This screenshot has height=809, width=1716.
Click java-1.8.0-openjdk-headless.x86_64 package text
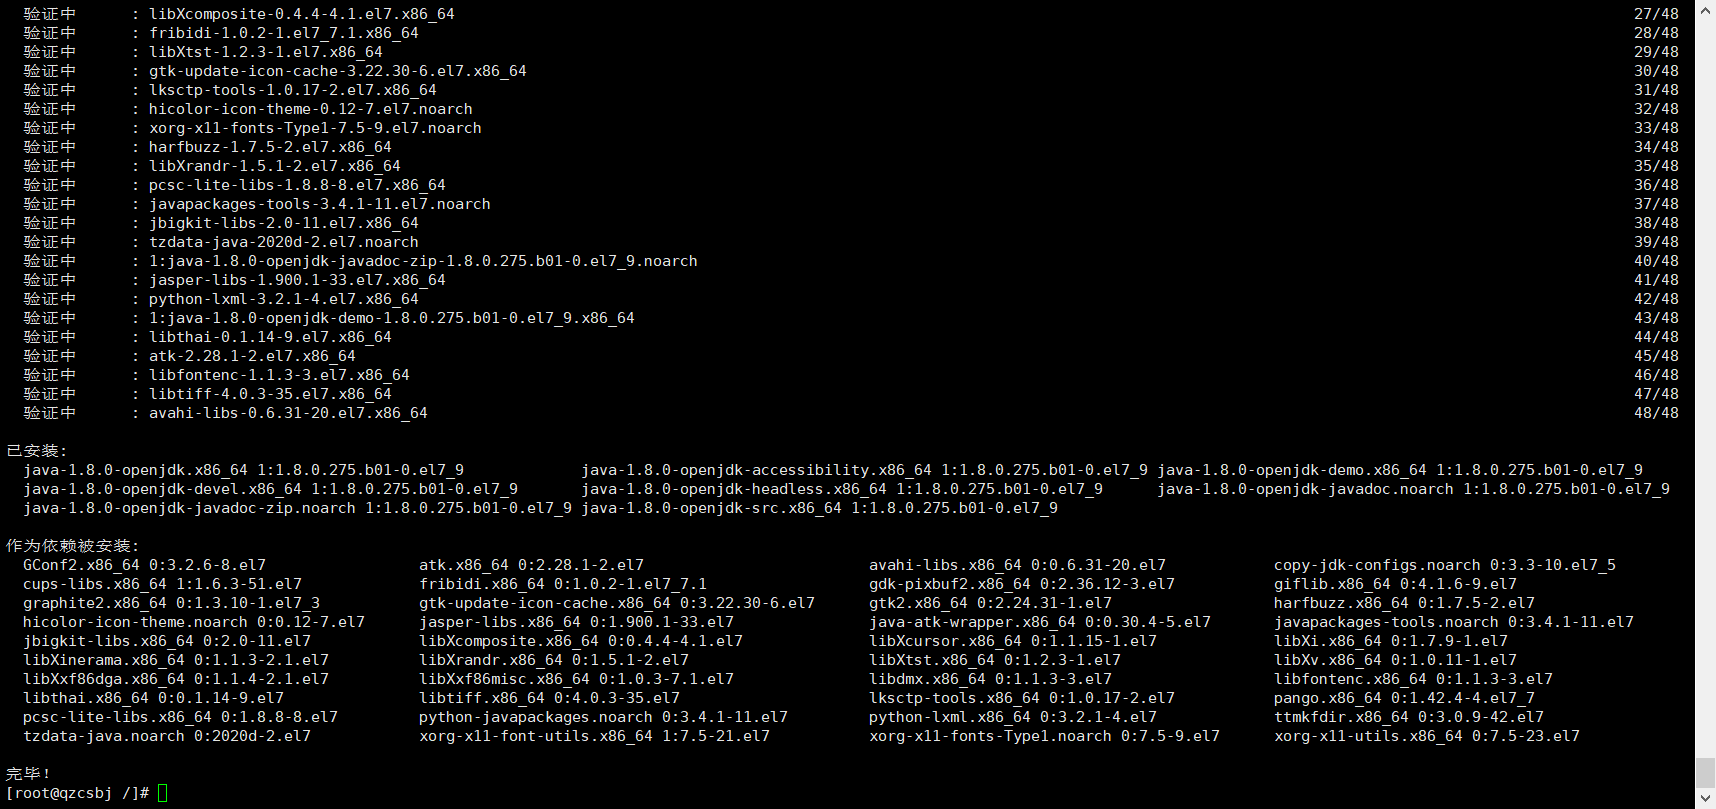[x=734, y=489]
